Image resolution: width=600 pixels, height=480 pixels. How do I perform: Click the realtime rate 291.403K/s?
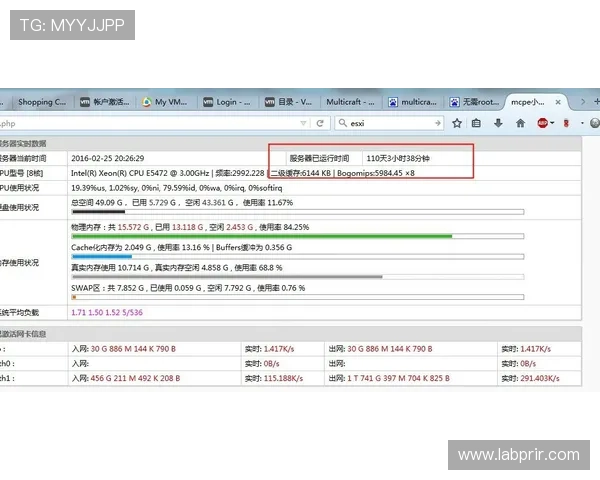[x=540, y=378]
